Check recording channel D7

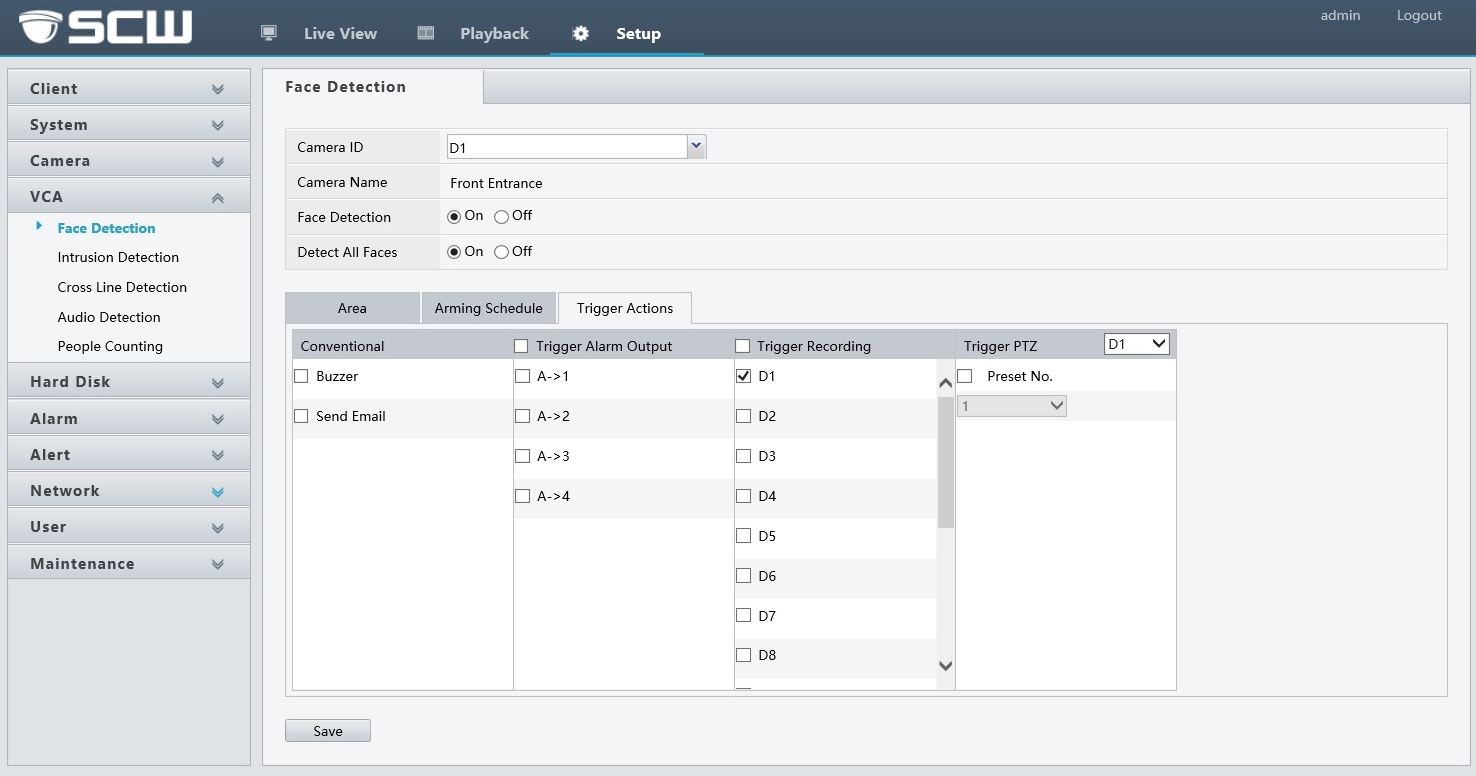coord(743,616)
